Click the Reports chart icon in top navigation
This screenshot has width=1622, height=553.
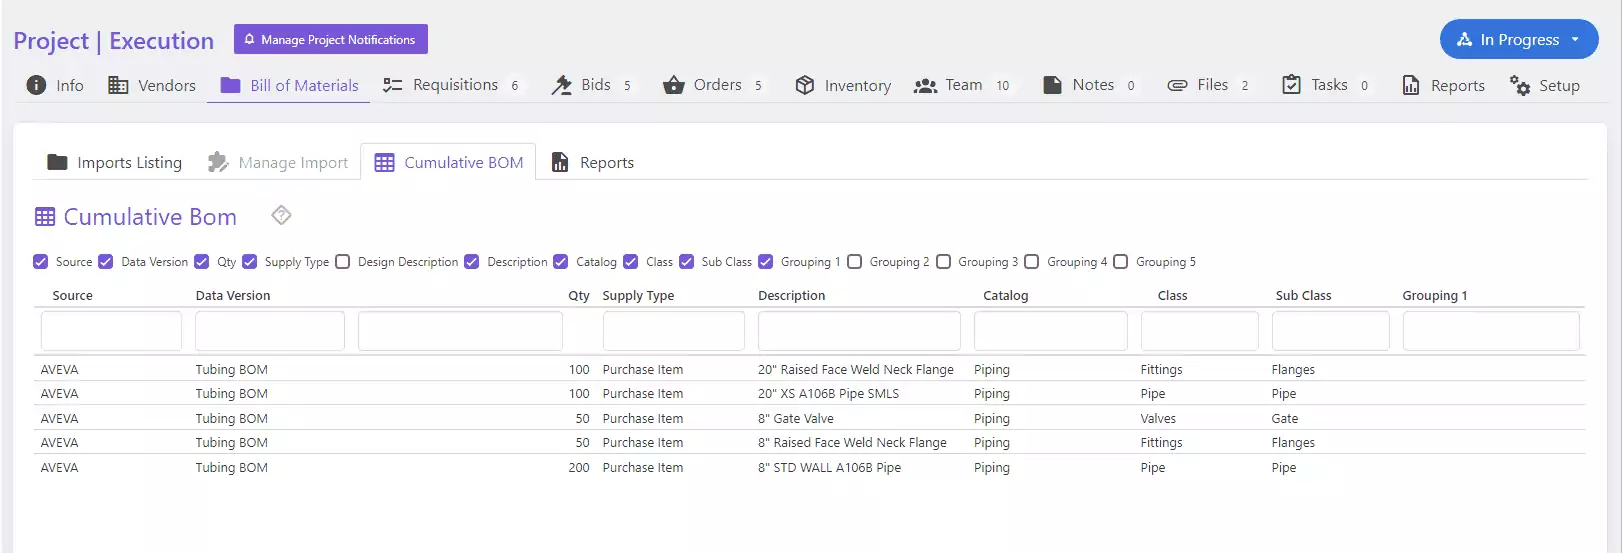[x=1411, y=85]
